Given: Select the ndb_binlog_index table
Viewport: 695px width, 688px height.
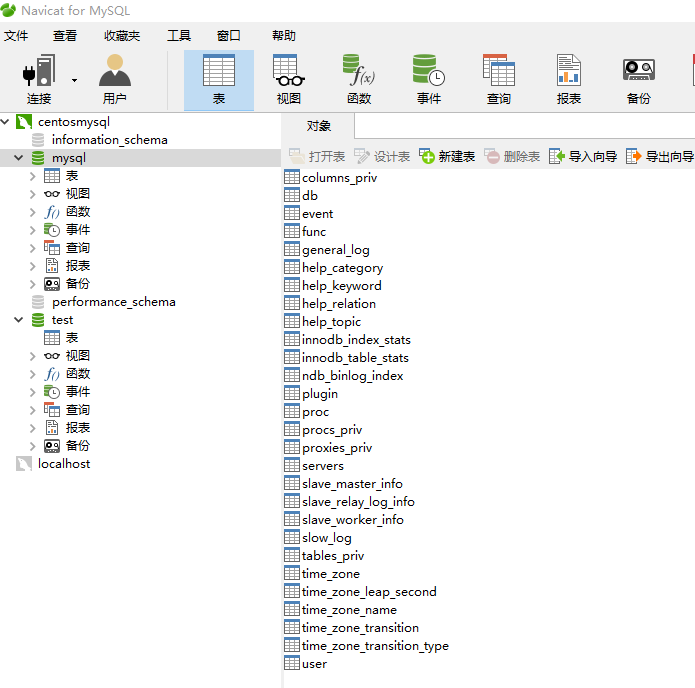Looking at the screenshot, I should coord(352,375).
